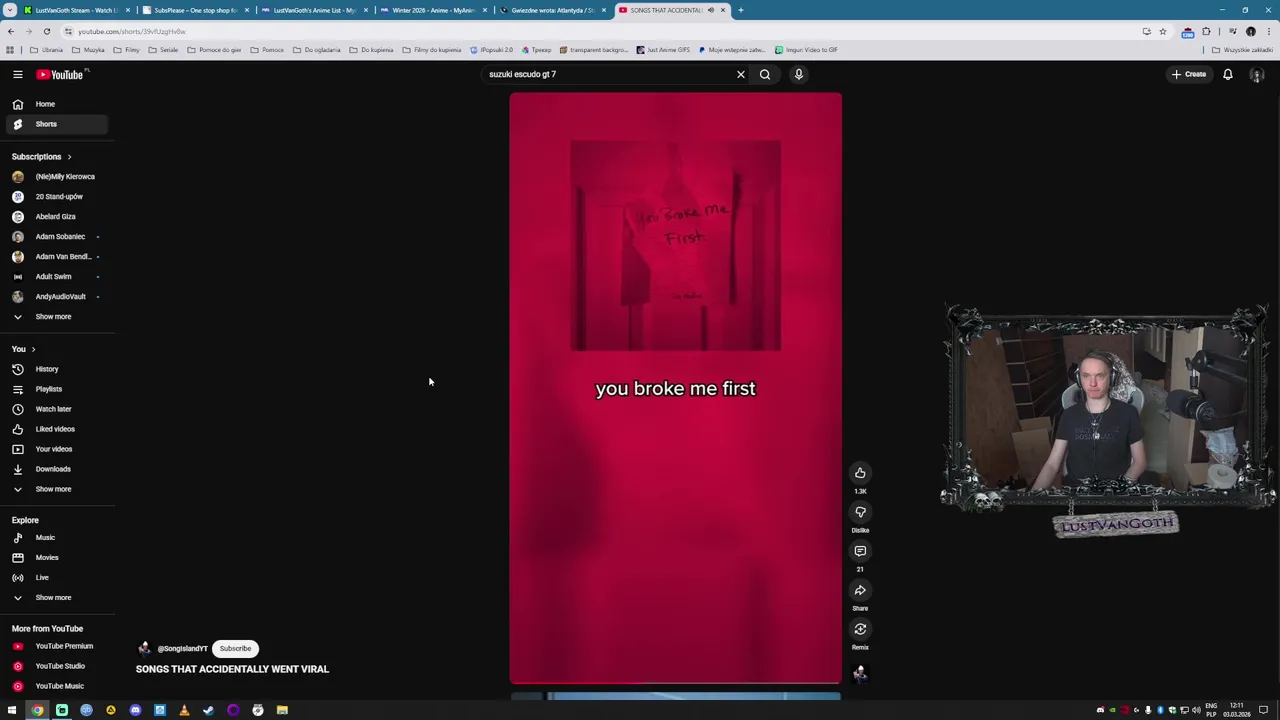This screenshot has width=1280, height=720.
Task: Pause the playing Short video
Action: (x=675, y=388)
